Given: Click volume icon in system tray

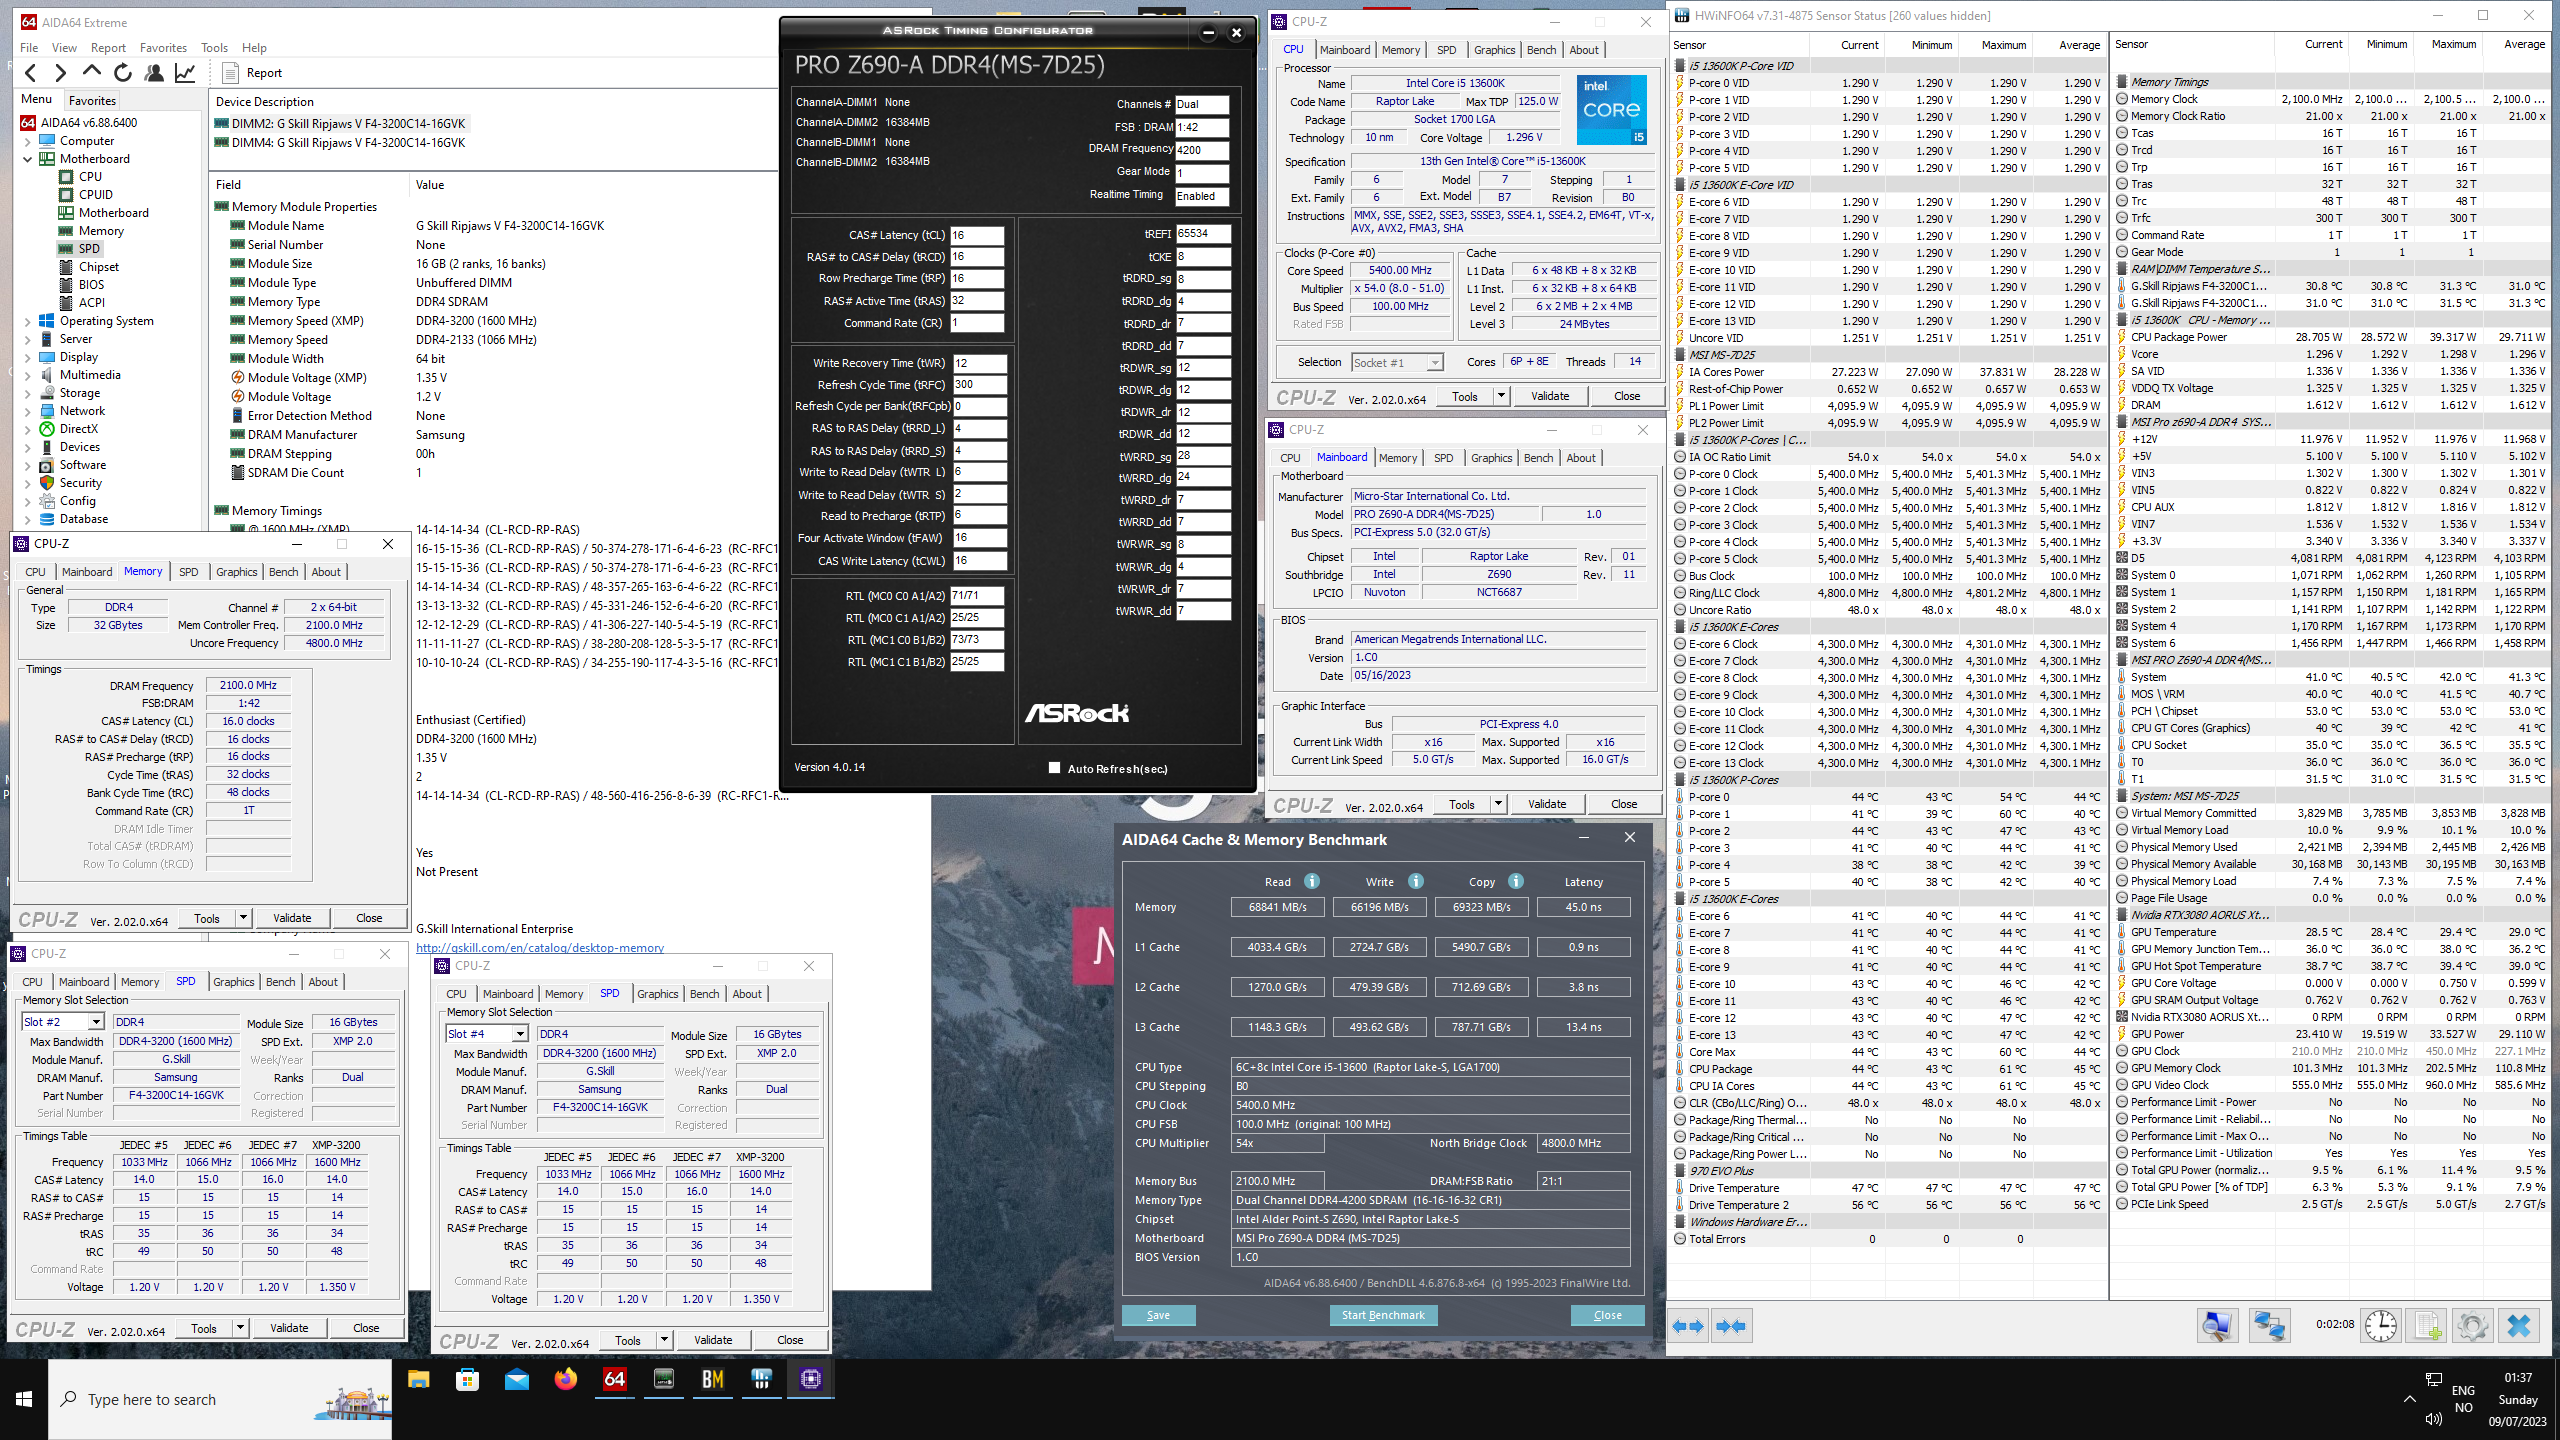Looking at the screenshot, I should [x=2433, y=1420].
